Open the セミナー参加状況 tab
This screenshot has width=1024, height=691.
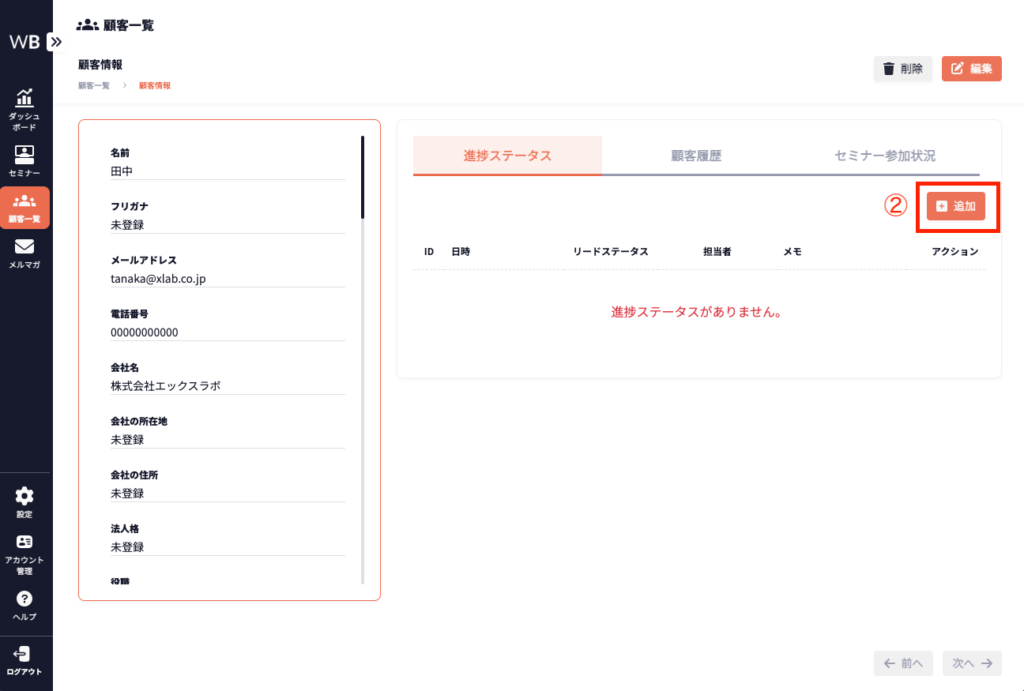[885, 156]
